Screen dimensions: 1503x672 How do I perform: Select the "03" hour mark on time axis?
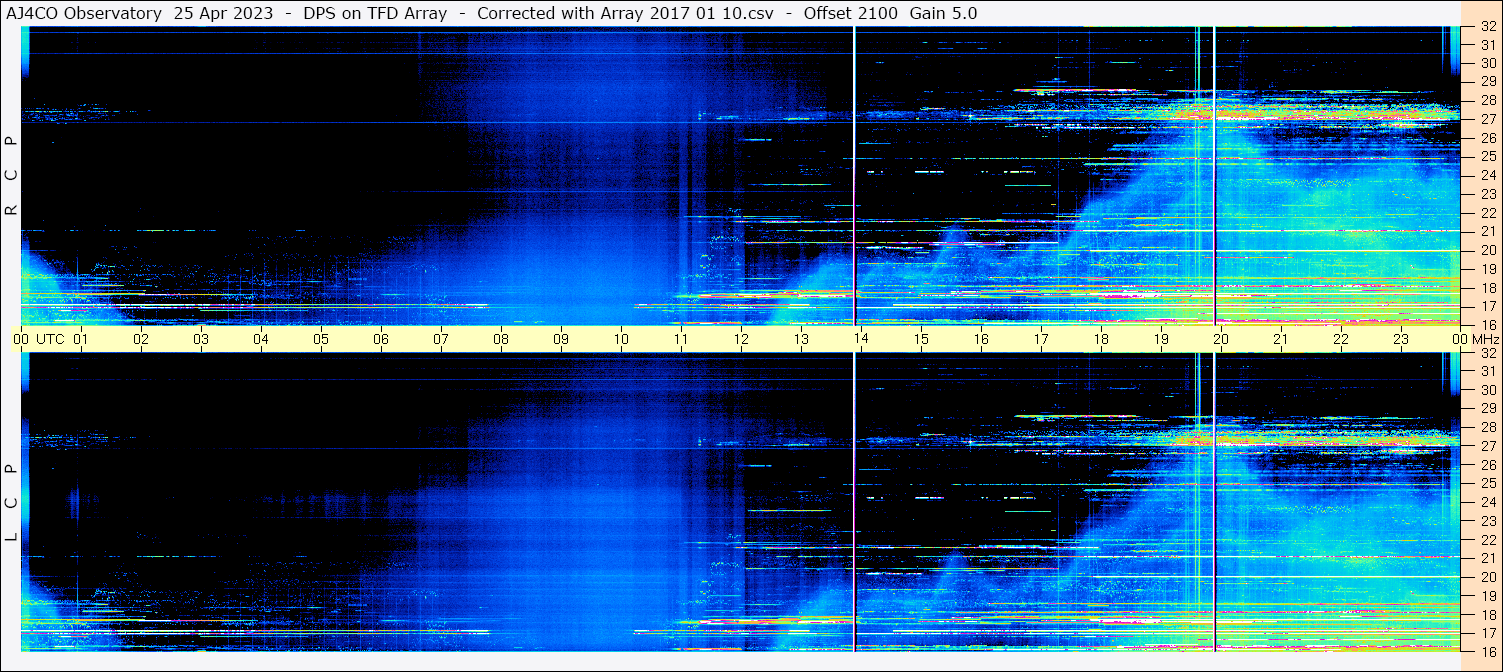[x=201, y=339]
